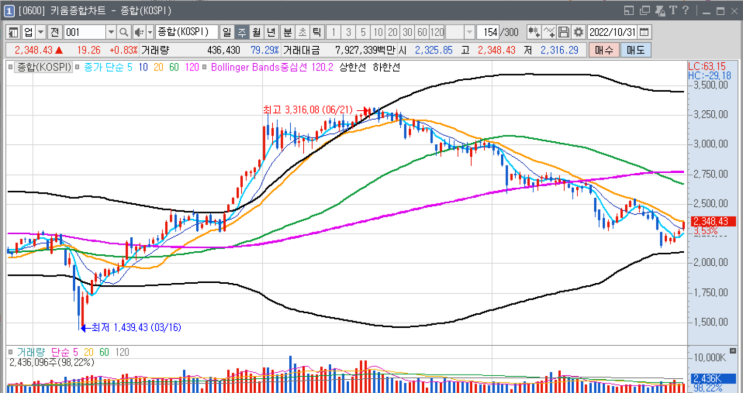743x393 pixels.
Task: Choose the 3 interval button
Action: tap(348, 32)
